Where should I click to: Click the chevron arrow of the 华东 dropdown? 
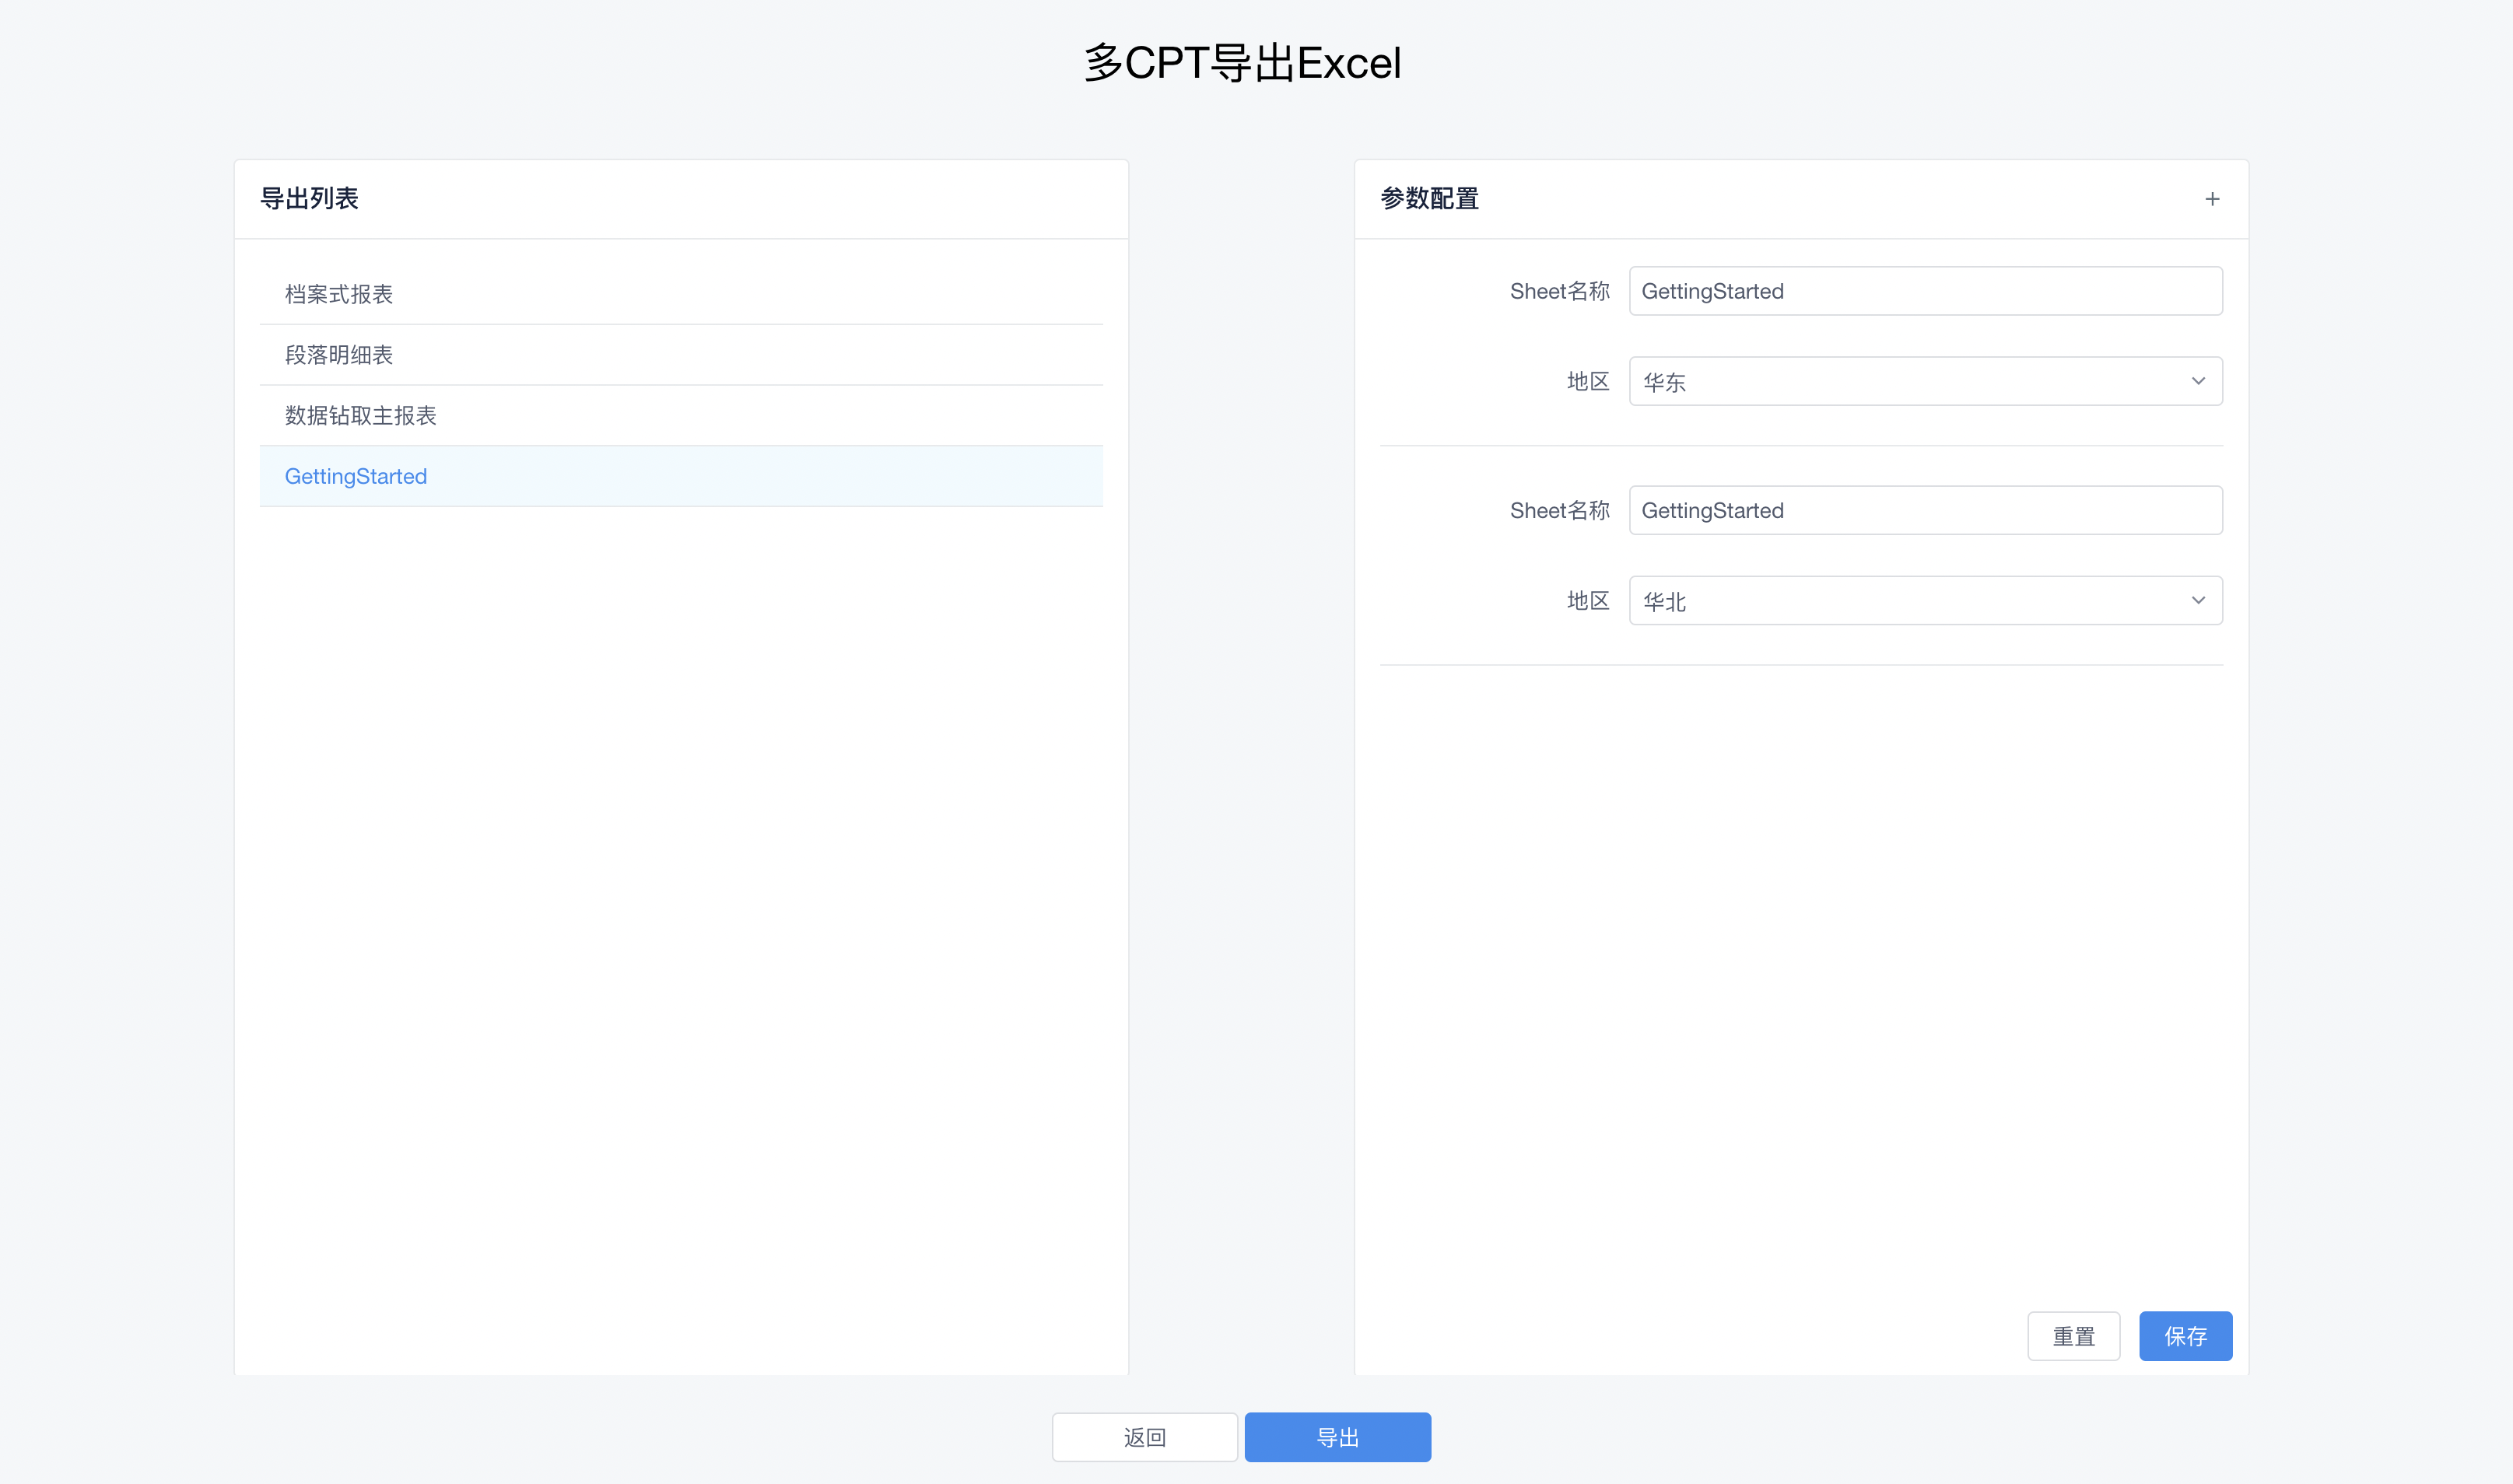tap(2198, 381)
